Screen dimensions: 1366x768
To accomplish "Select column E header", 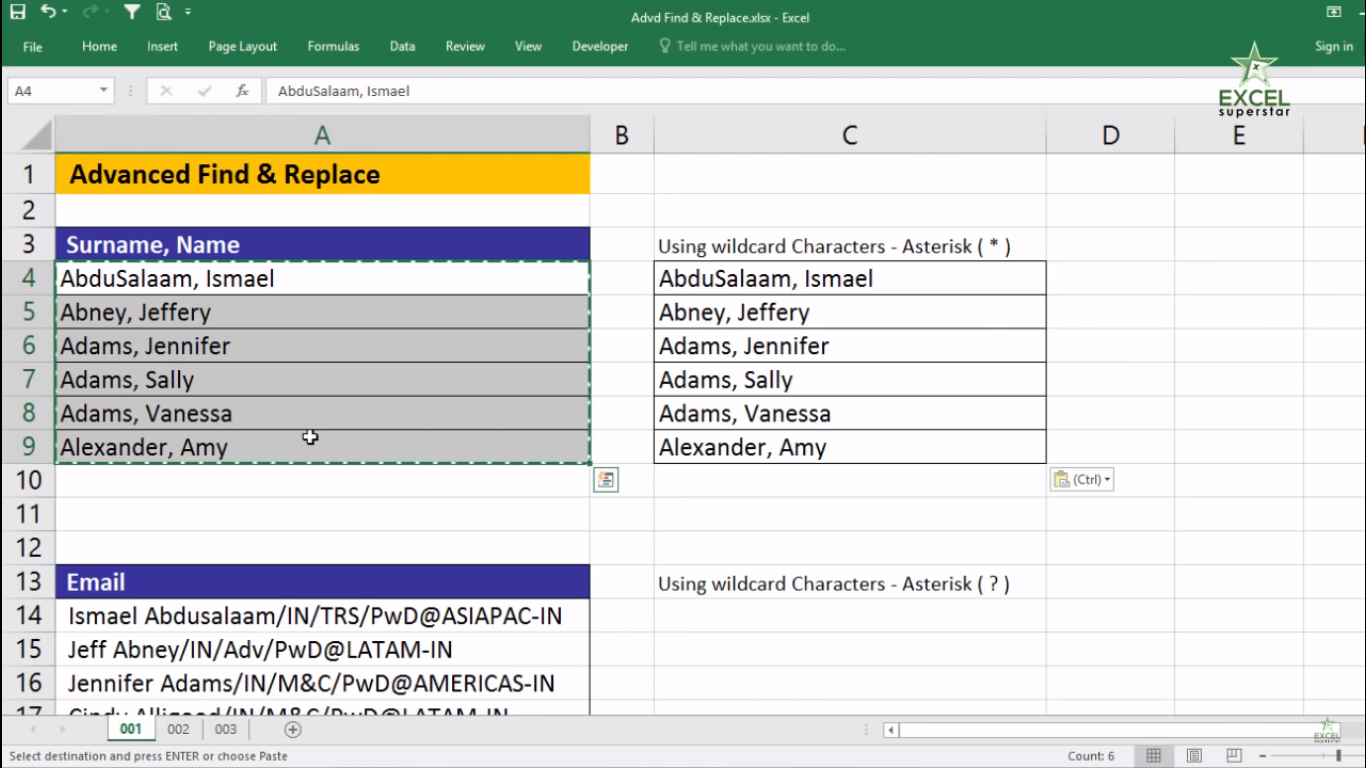I will [1239, 135].
